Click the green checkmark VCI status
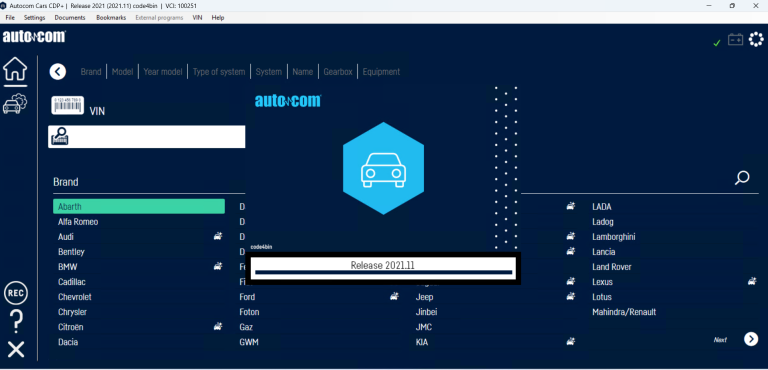768x370 pixels. (x=717, y=43)
